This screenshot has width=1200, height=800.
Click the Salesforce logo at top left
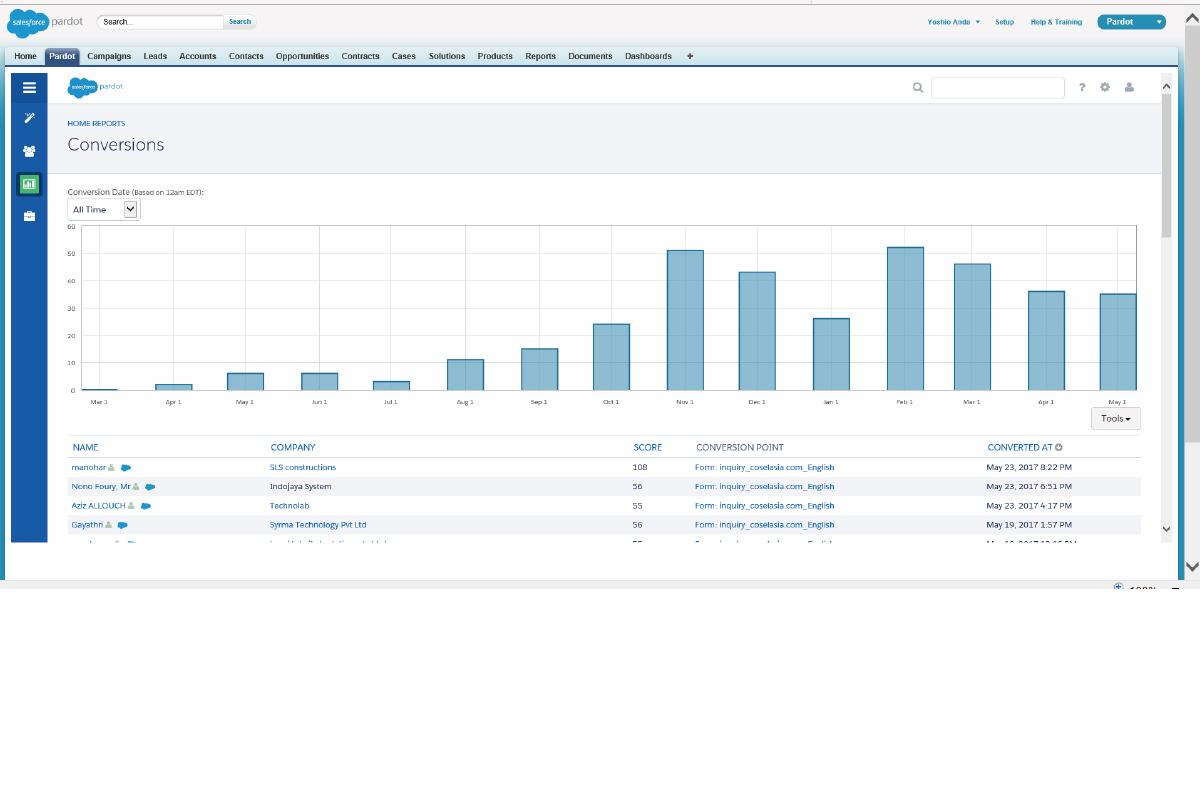coord(27,21)
